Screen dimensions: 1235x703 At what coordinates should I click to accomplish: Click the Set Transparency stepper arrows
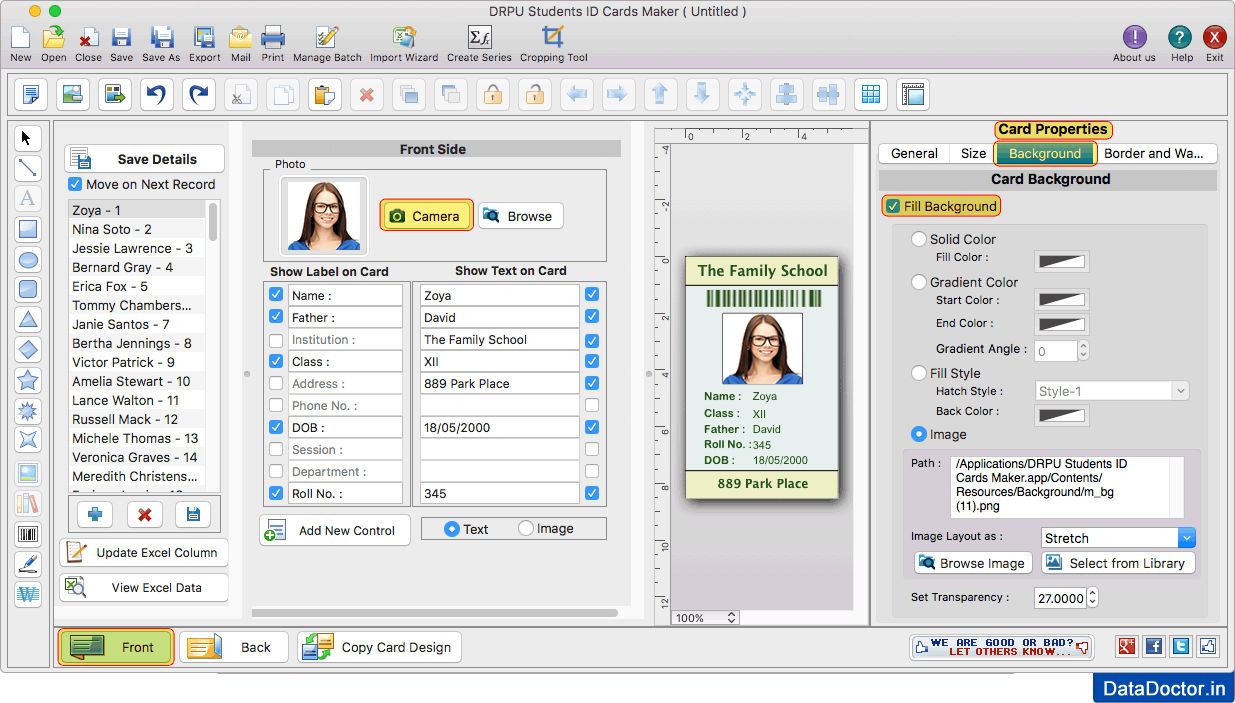(x=1092, y=597)
